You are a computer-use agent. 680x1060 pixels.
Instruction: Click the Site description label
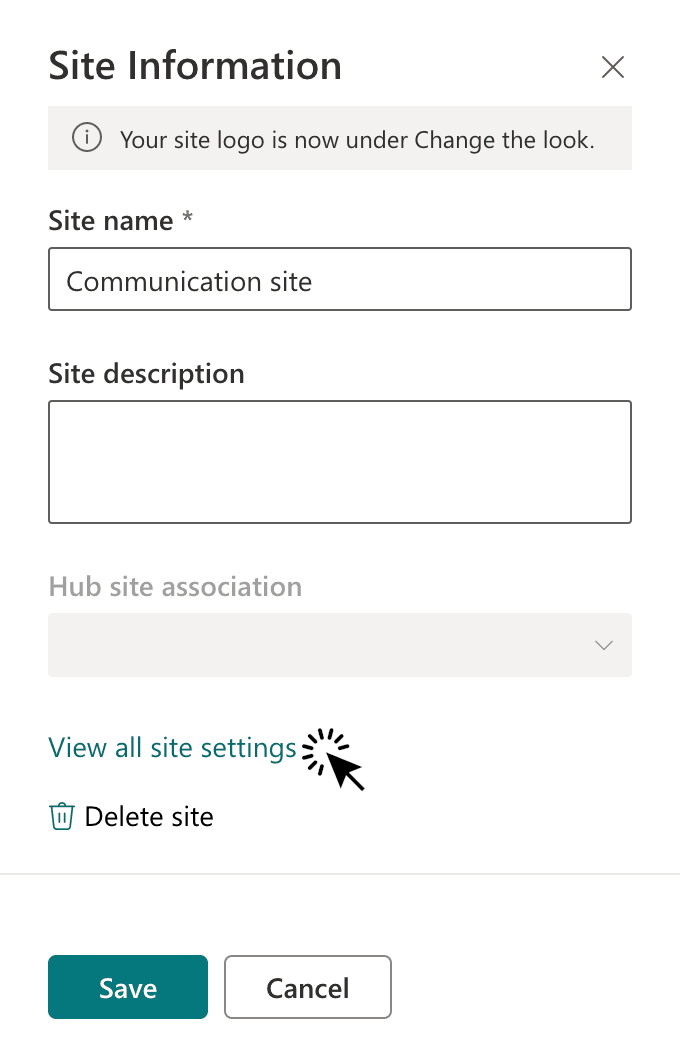(x=146, y=374)
